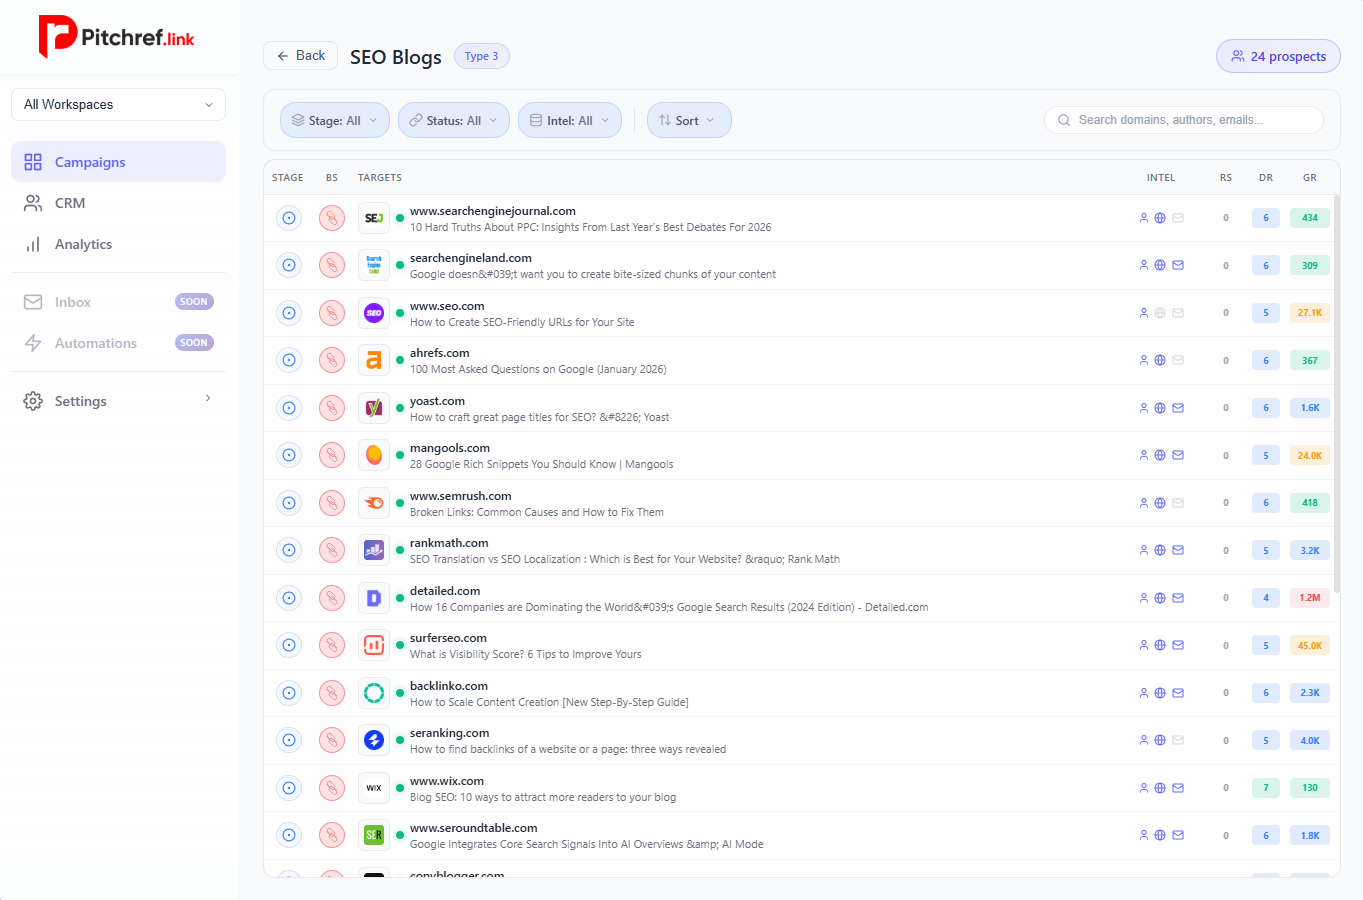Open Analytics in sidebar
1363x900 pixels.
tap(83, 244)
